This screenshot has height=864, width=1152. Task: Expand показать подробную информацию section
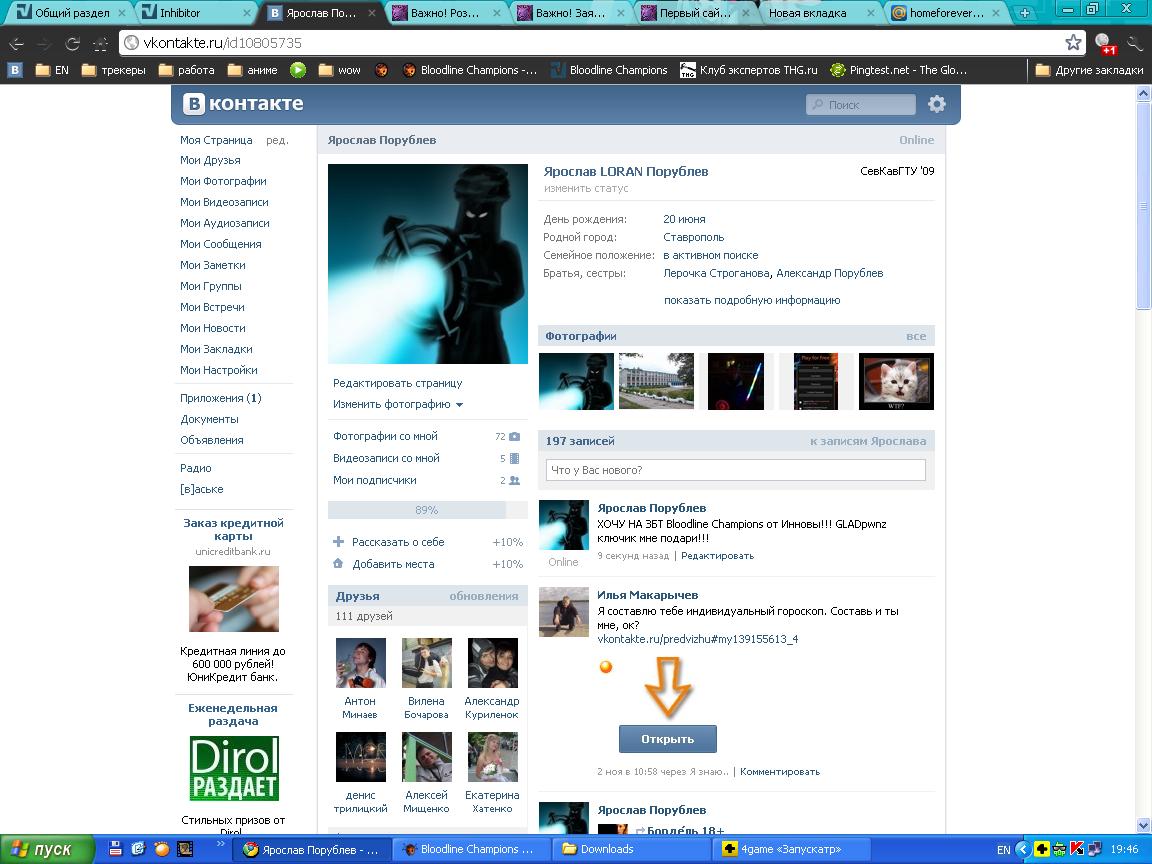click(751, 300)
